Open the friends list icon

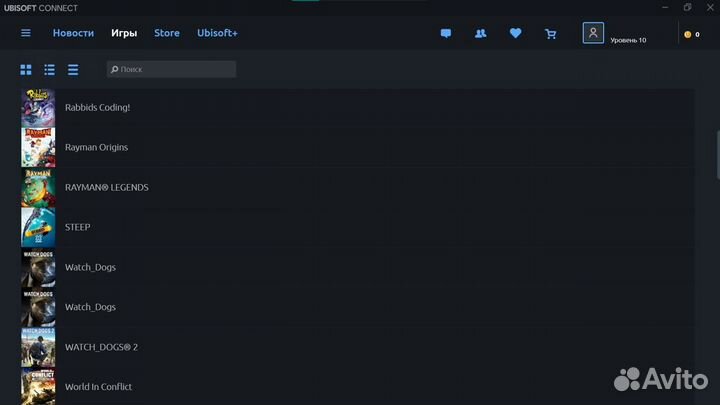point(480,33)
